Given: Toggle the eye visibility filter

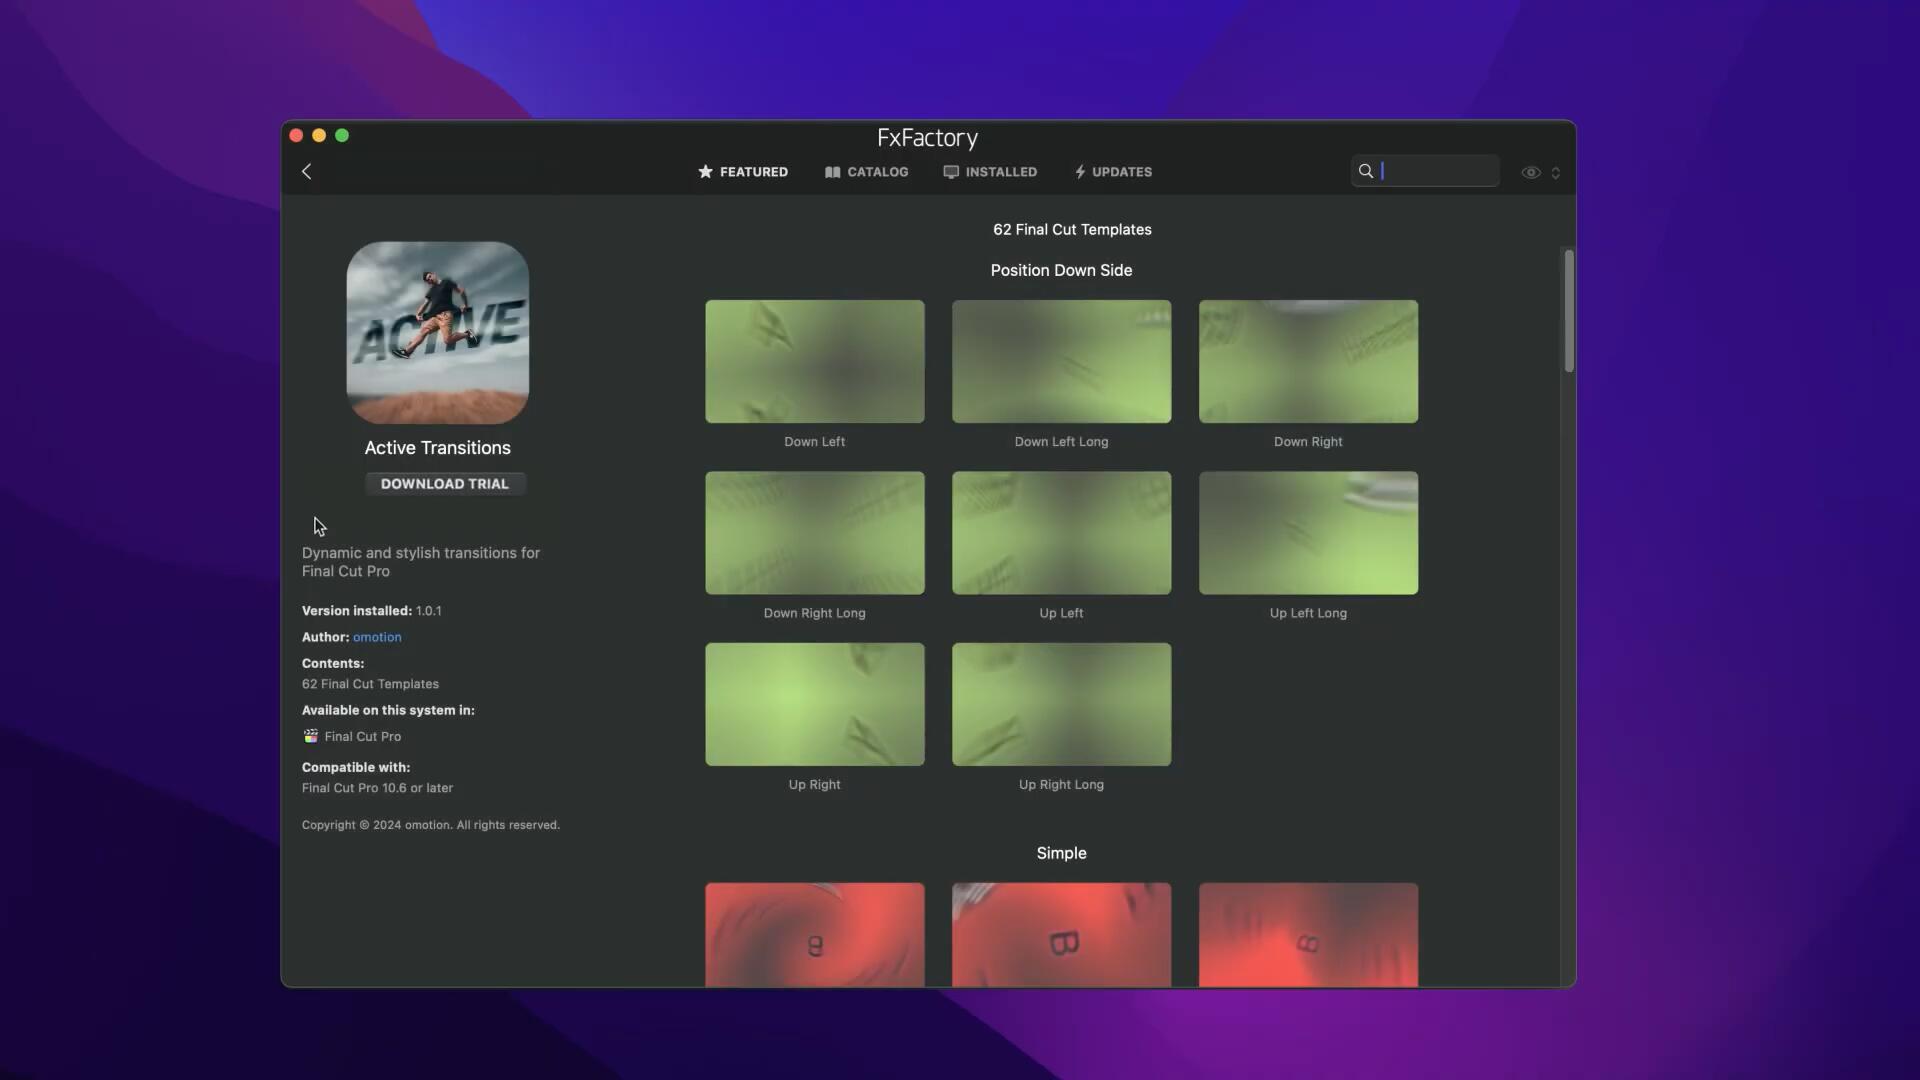Looking at the screenshot, I should click(1530, 172).
